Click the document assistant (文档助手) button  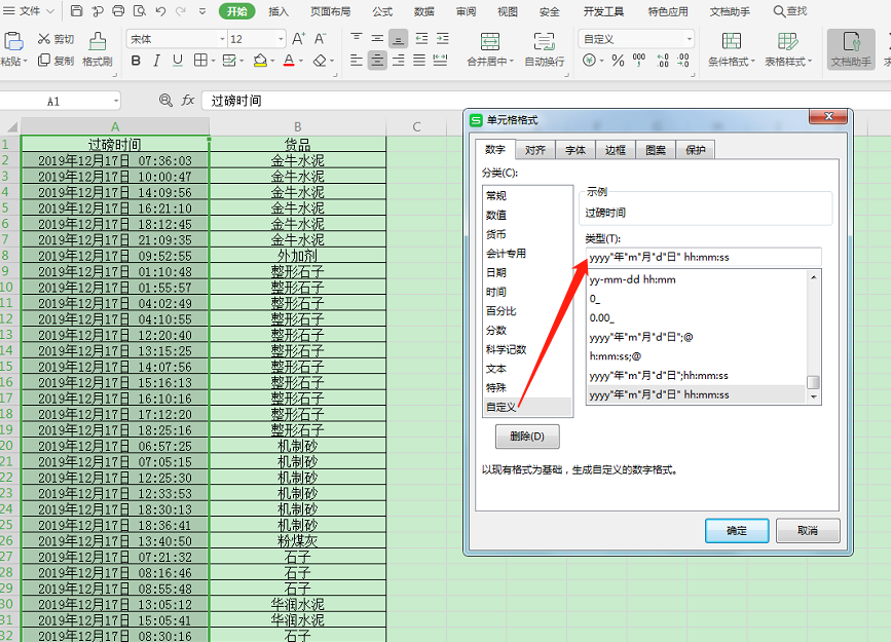851,49
